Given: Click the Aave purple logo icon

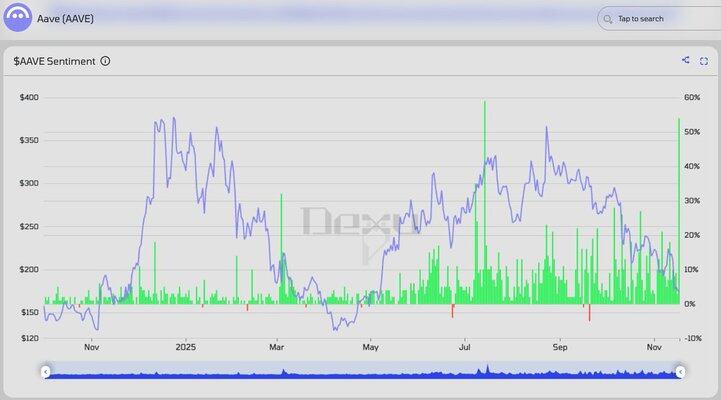Looking at the screenshot, I should [17, 18].
